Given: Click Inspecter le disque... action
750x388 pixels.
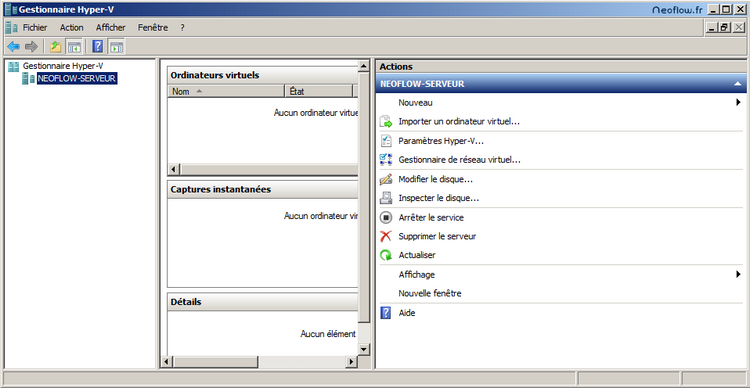Looking at the screenshot, I should tap(439, 198).
